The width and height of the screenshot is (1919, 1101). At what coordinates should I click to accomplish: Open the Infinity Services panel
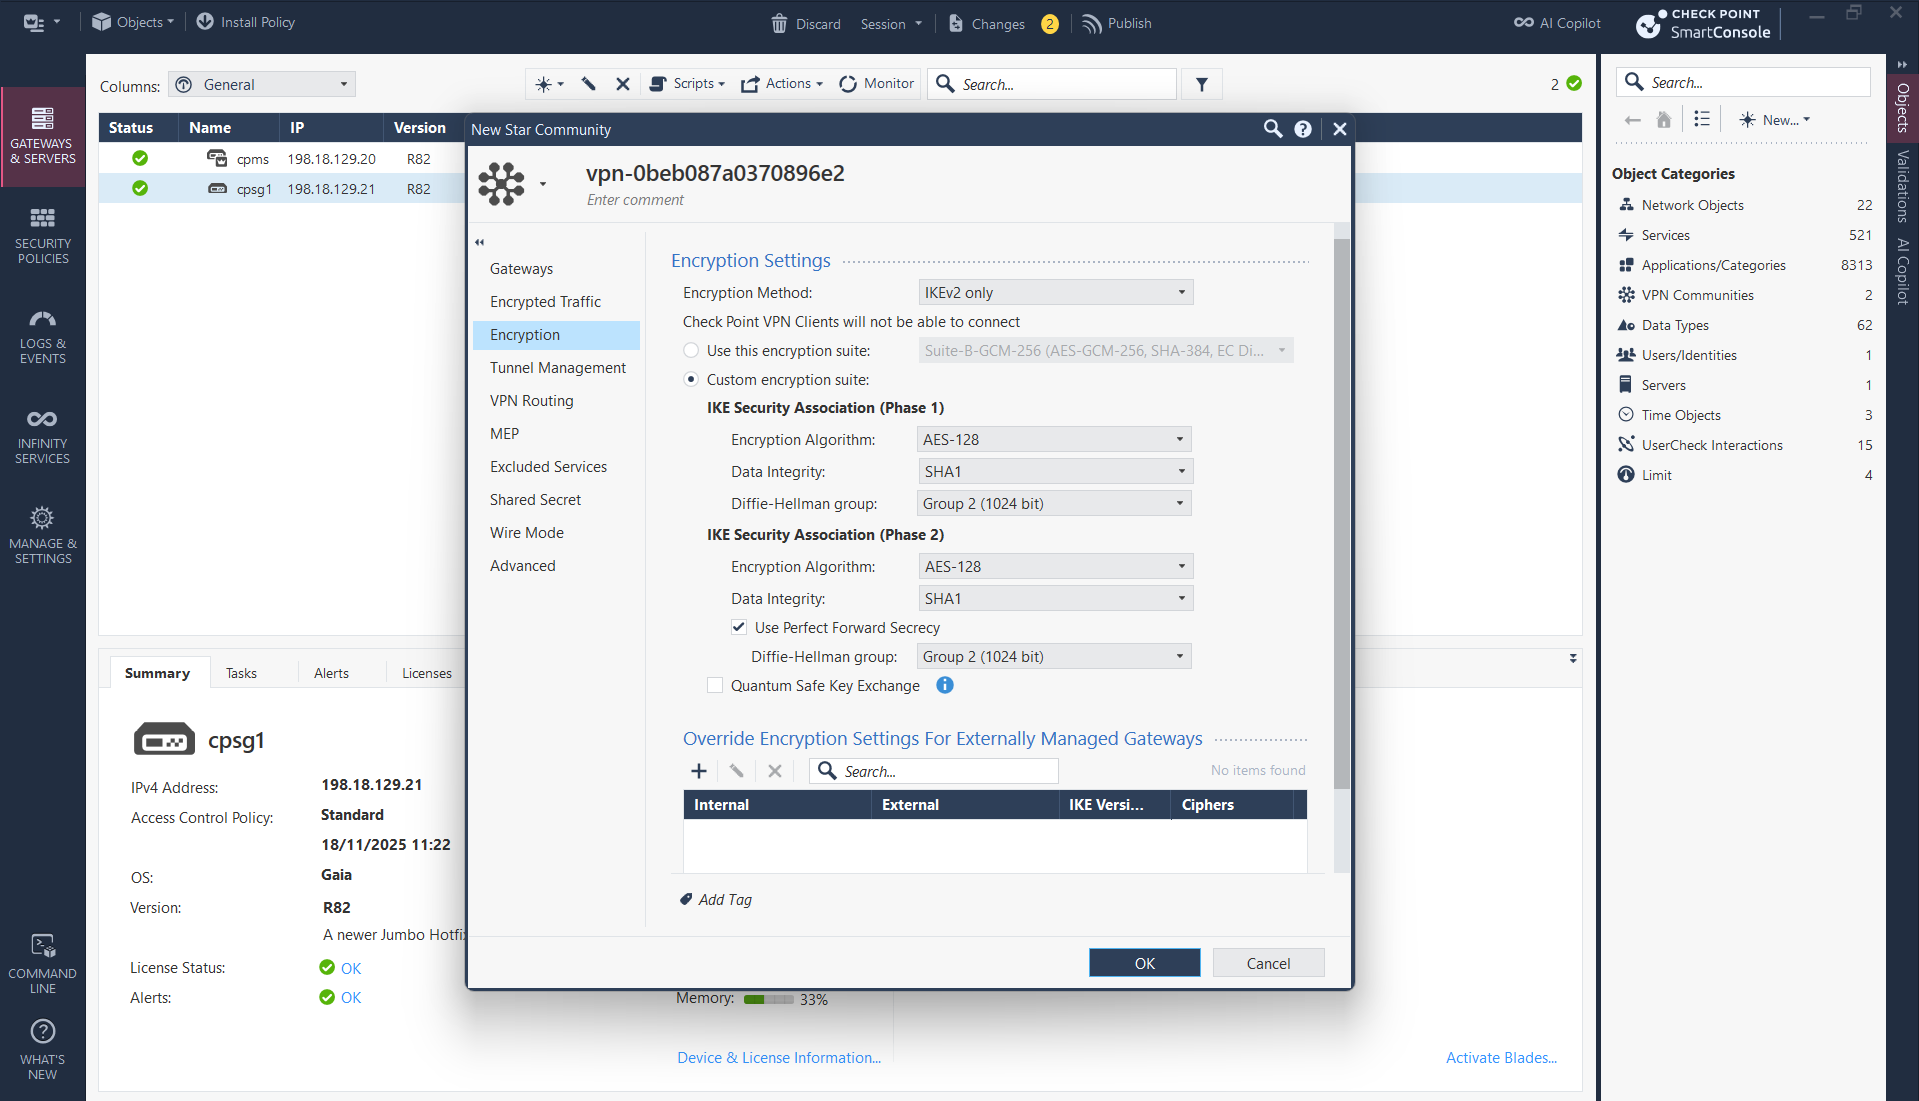(43, 436)
